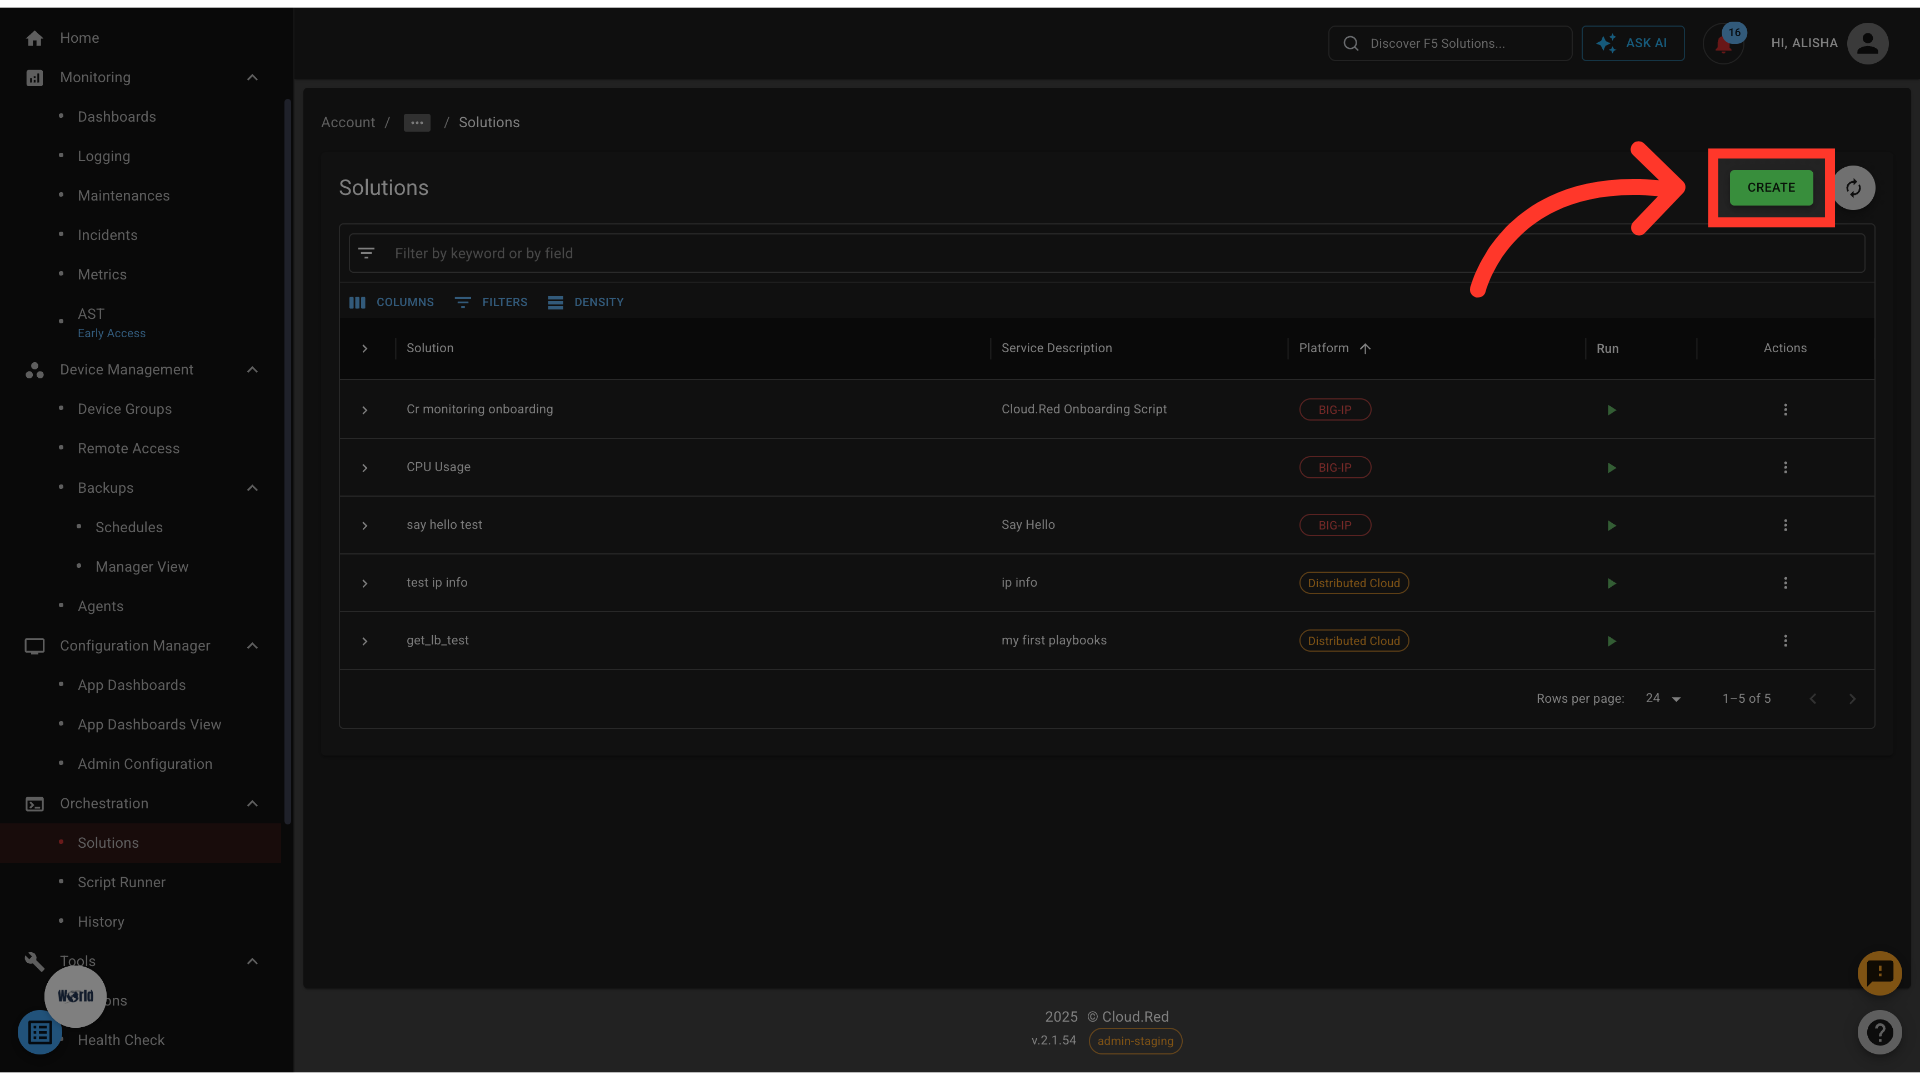Open the notifications bell

(x=1723, y=44)
